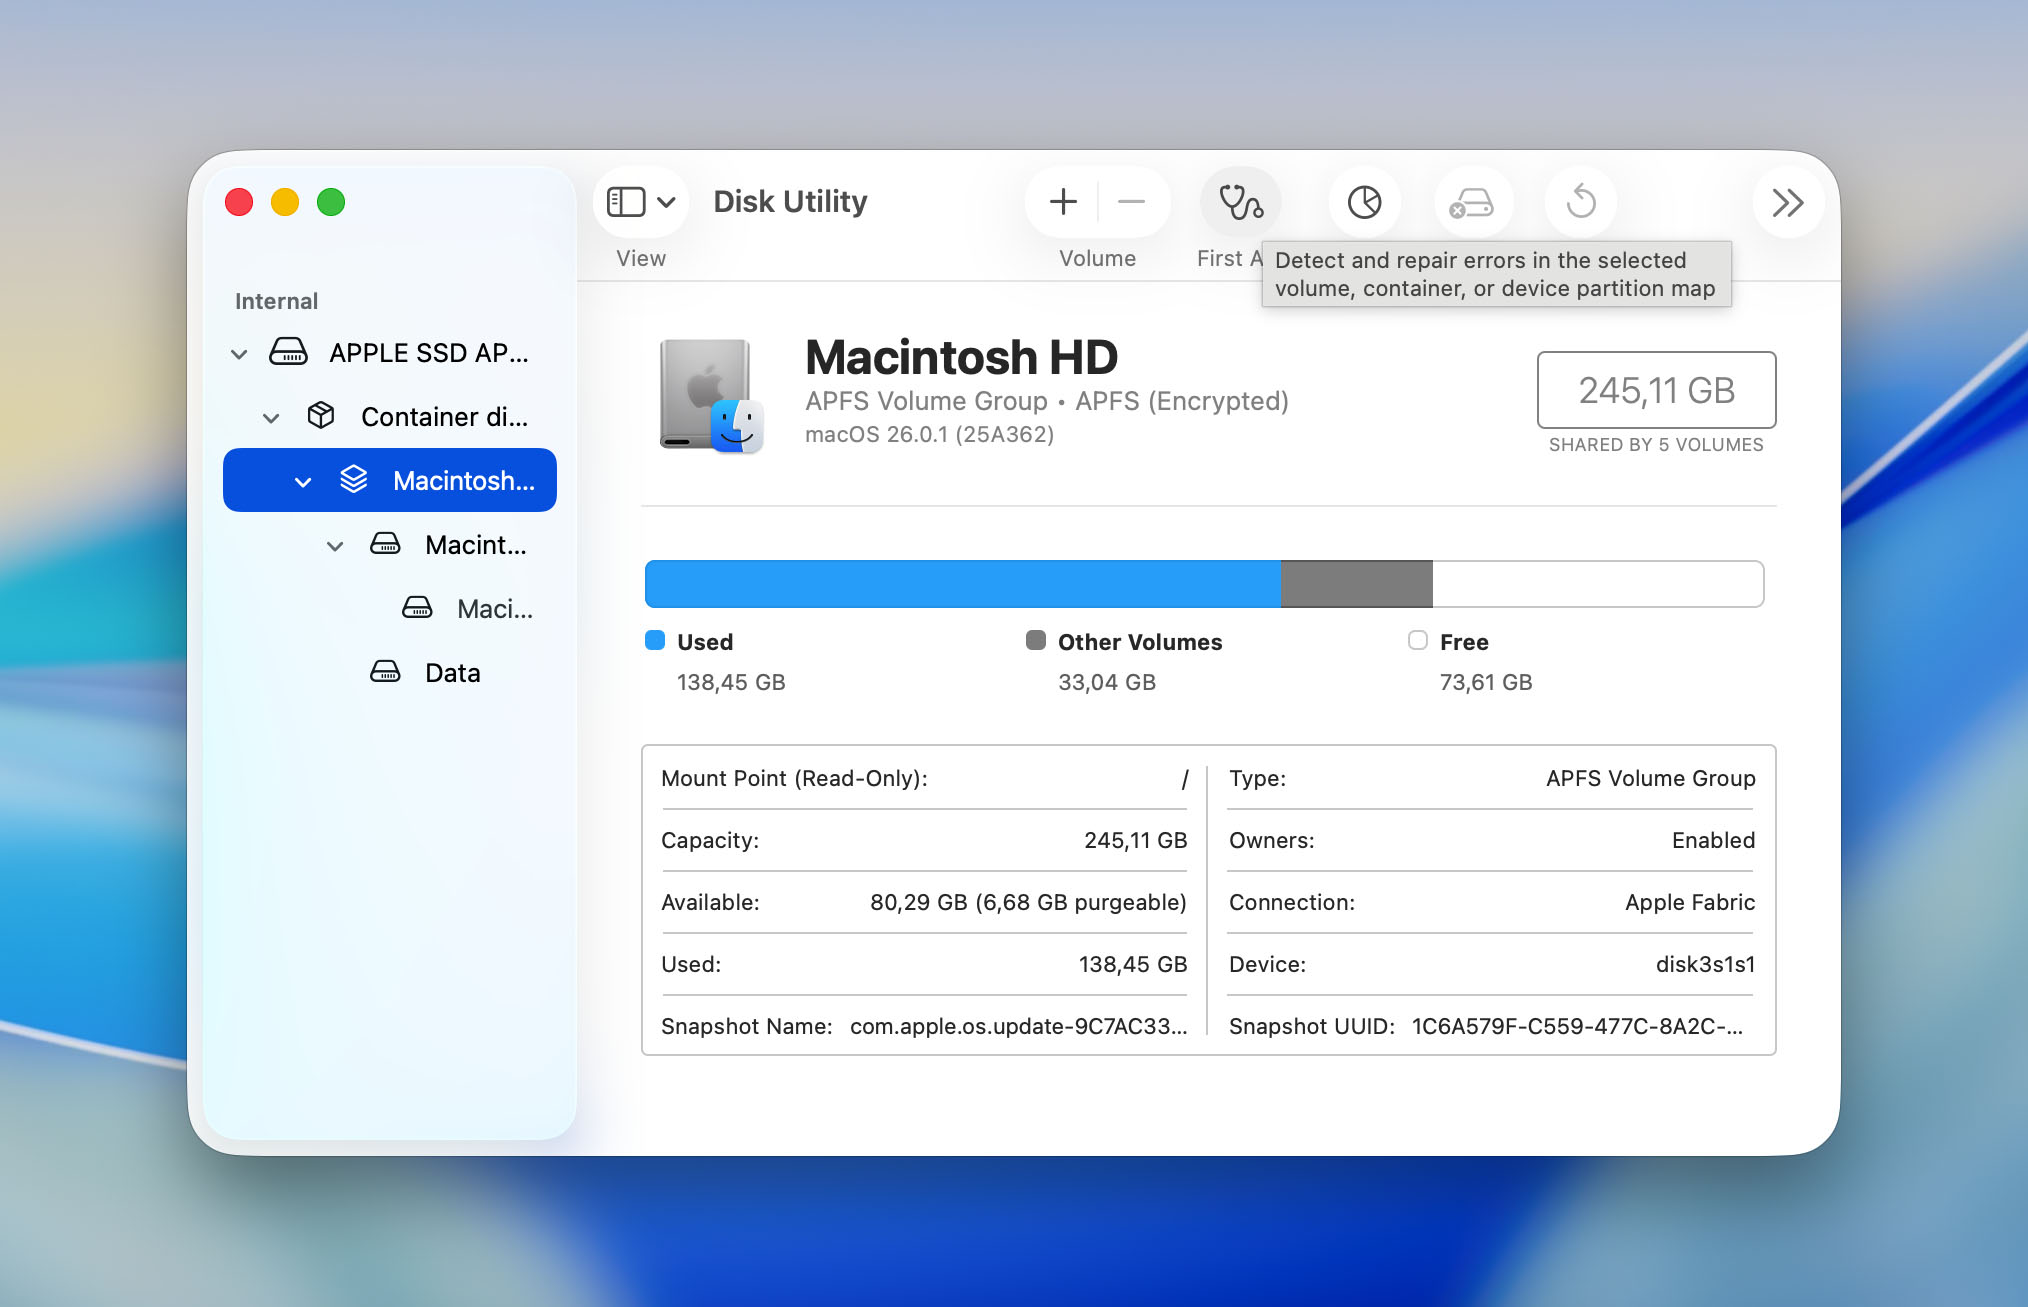Viewport: 2028px width, 1307px height.
Task: Zoom window with green button
Action: click(331, 202)
